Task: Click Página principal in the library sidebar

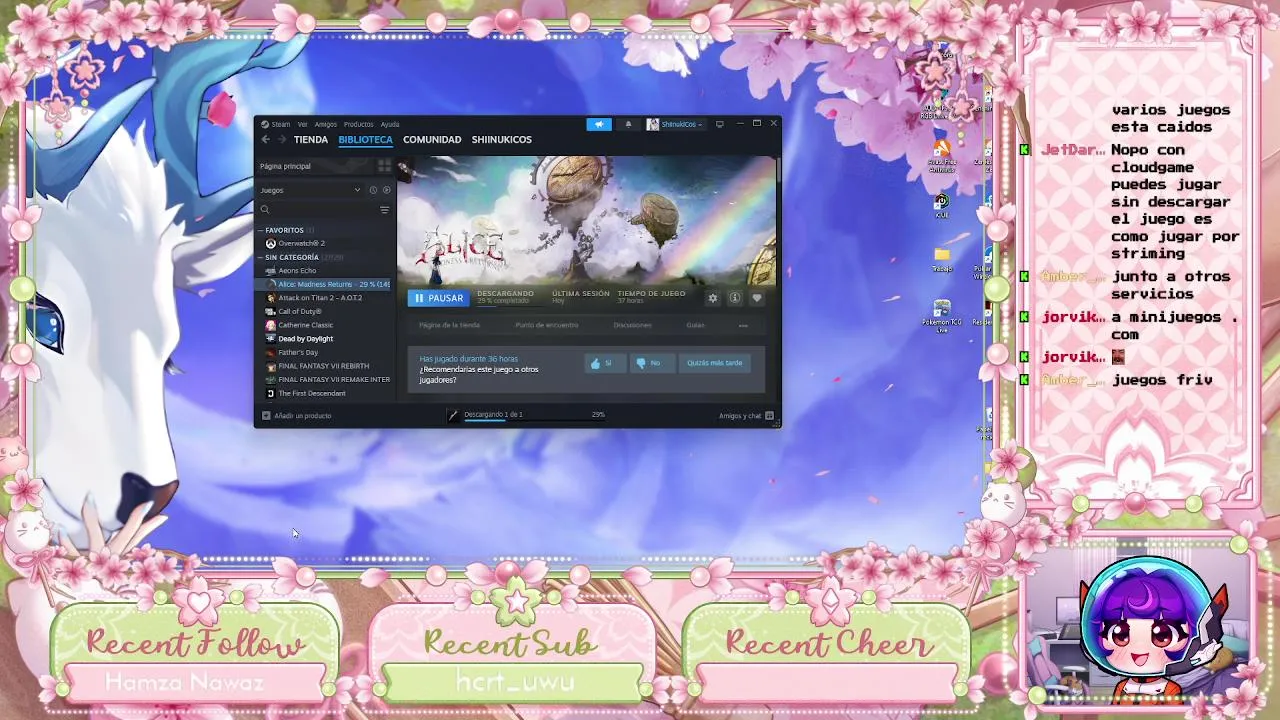Action: pyautogui.click(x=285, y=166)
